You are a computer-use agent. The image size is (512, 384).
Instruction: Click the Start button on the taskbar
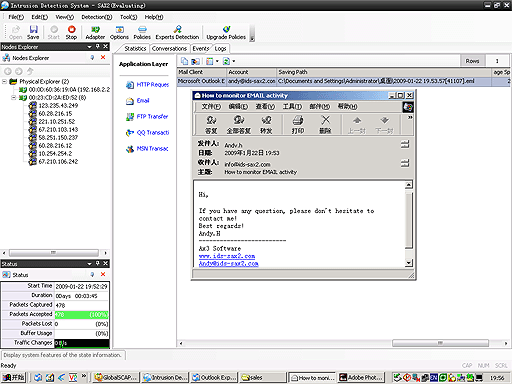pos(14,377)
